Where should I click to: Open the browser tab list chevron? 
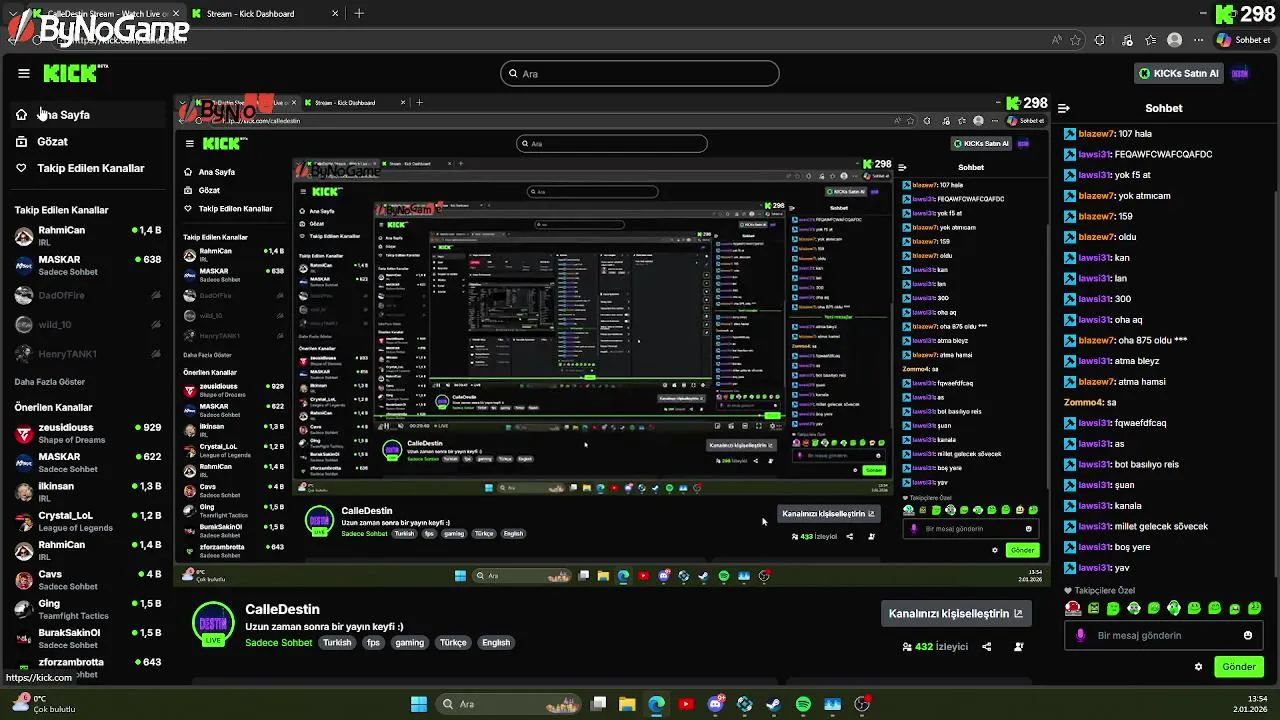[12, 14]
